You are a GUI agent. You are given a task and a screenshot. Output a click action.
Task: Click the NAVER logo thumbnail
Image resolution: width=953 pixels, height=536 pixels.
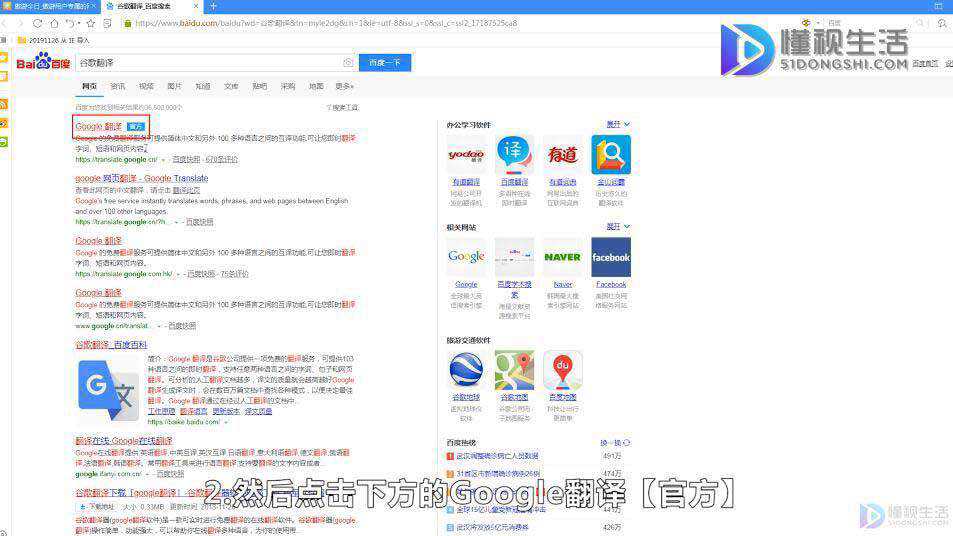click(563, 257)
